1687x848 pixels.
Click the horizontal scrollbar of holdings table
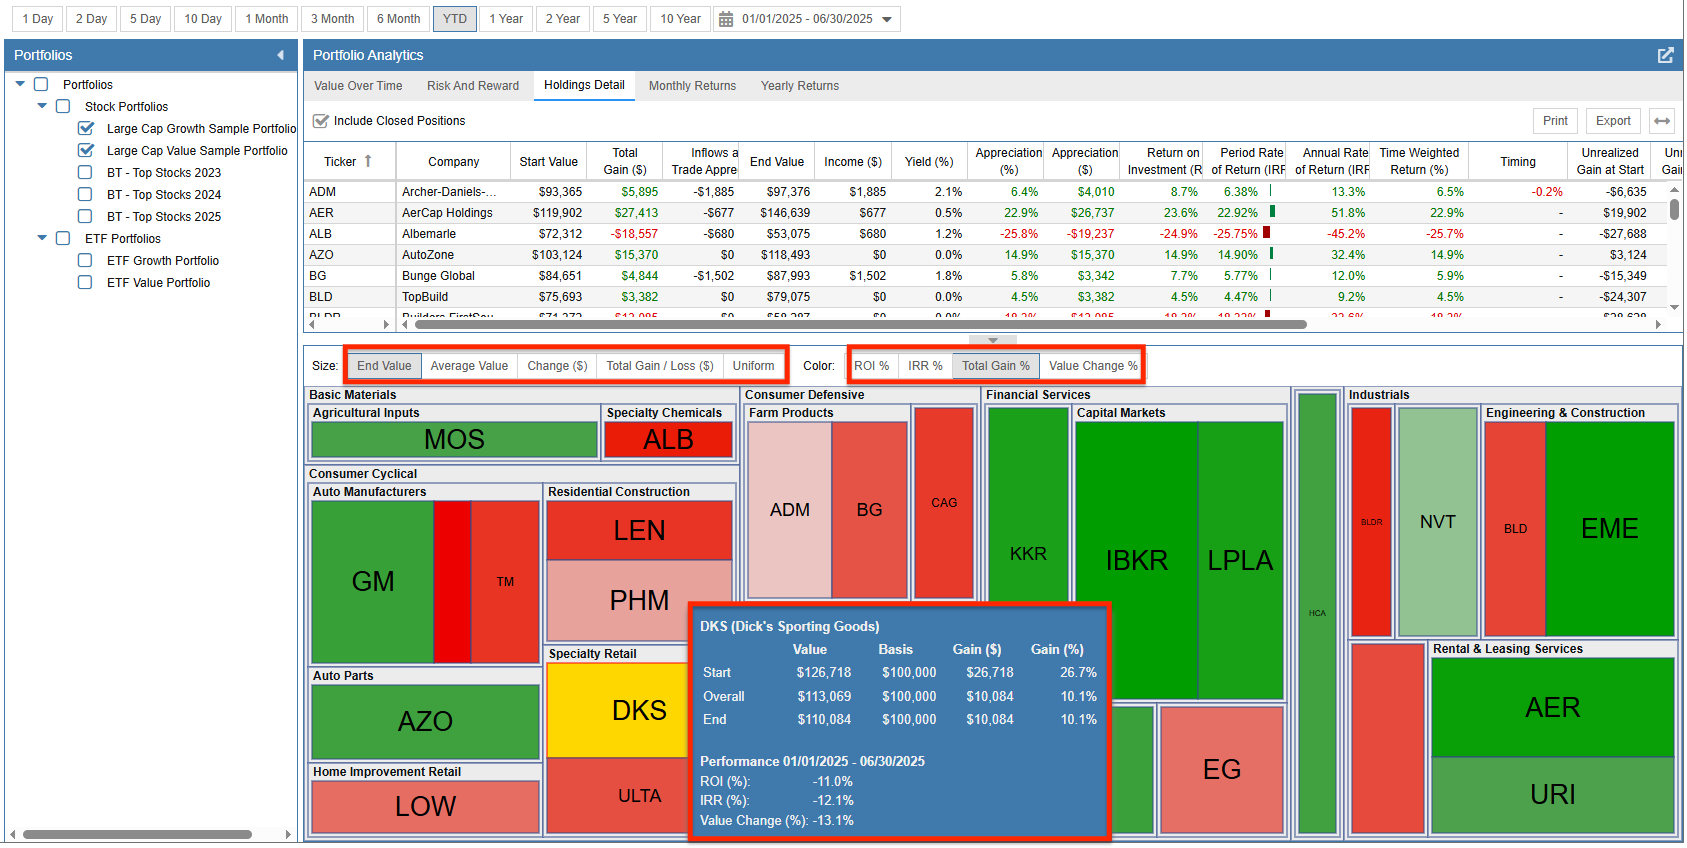(x=860, y=325)
